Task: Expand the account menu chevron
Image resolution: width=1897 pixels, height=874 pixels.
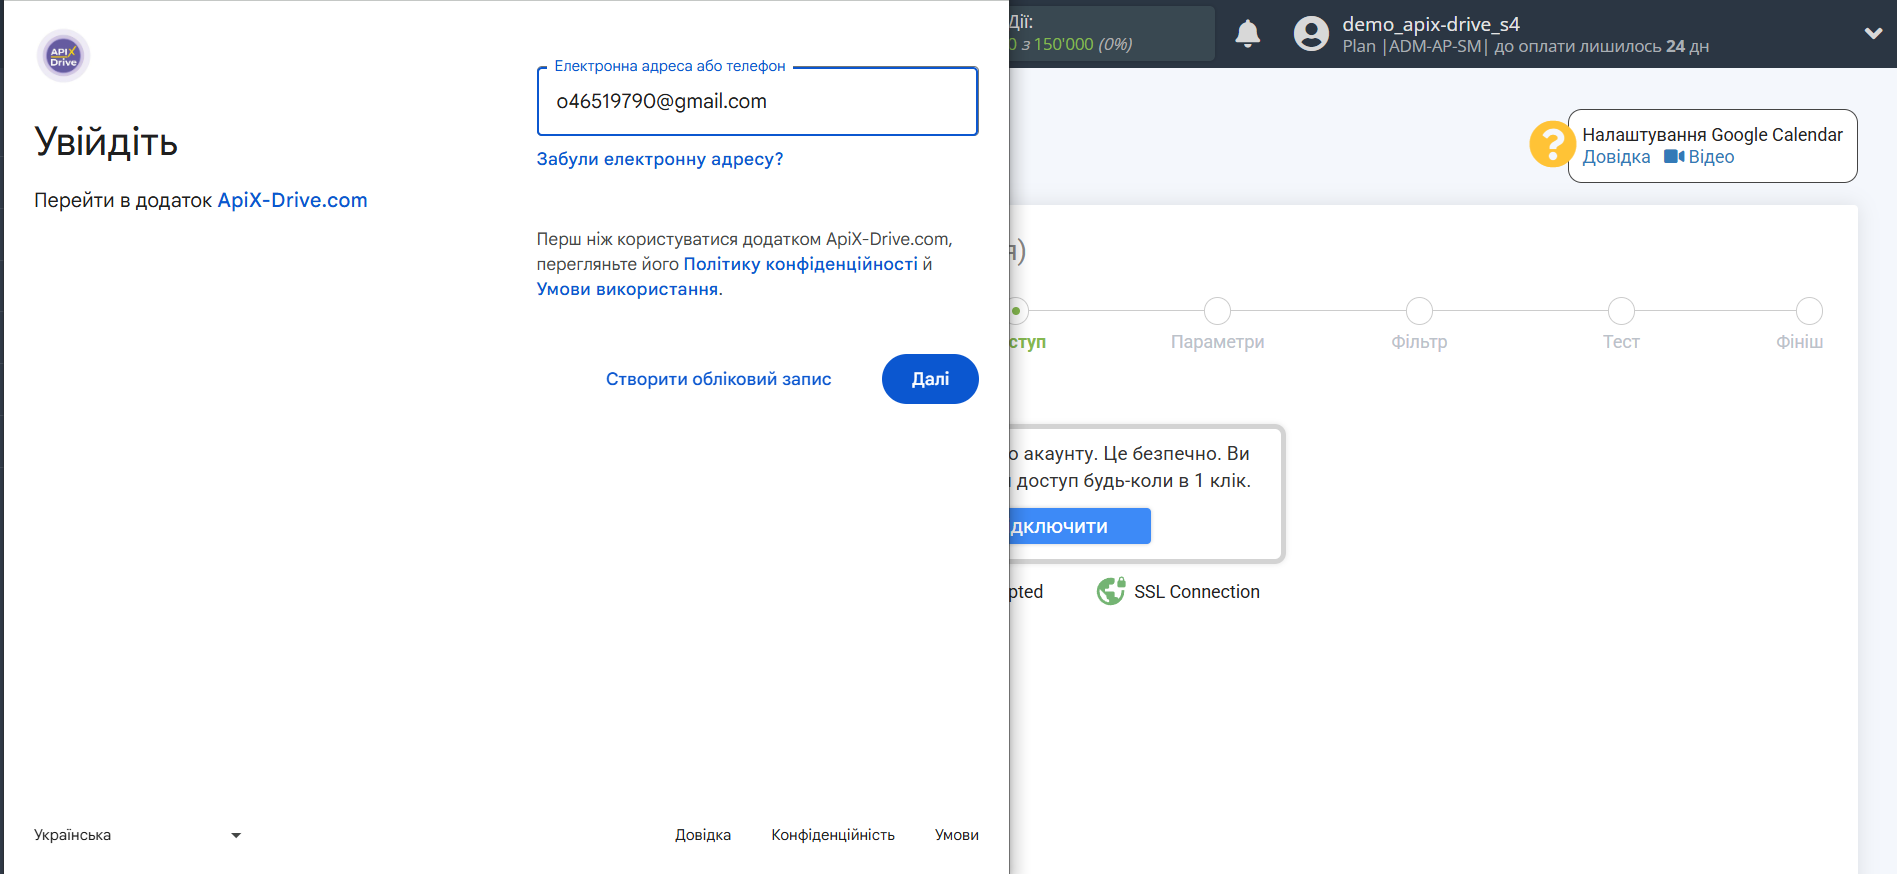Action: (1873, 33)
